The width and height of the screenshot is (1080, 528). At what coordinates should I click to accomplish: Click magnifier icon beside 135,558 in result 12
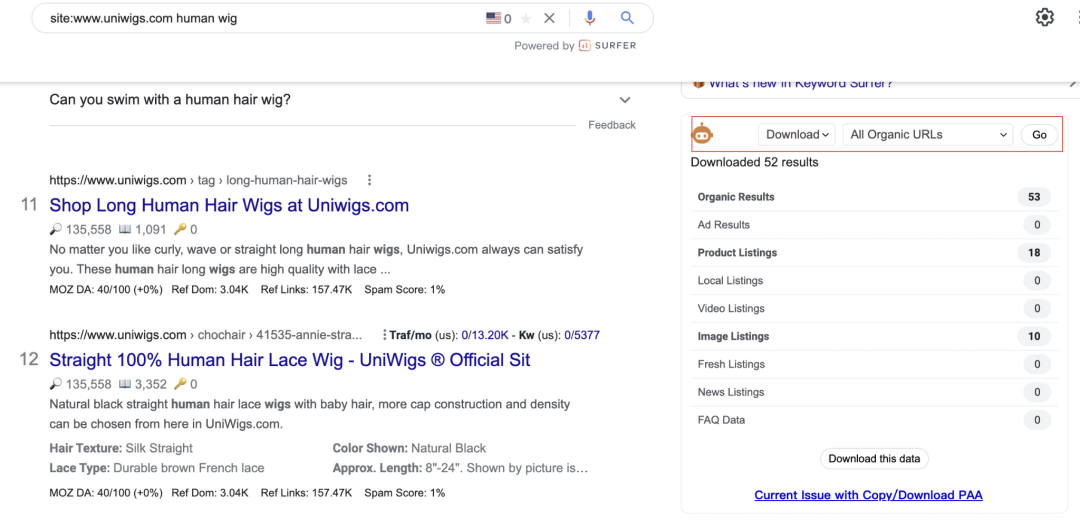point(56,384)
